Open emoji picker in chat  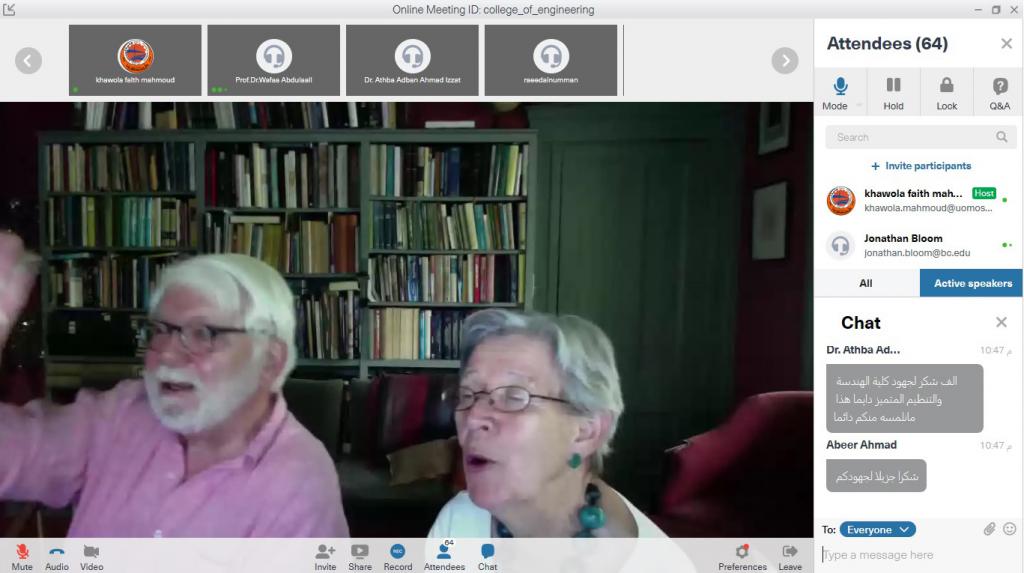(x=1009, y=529)
